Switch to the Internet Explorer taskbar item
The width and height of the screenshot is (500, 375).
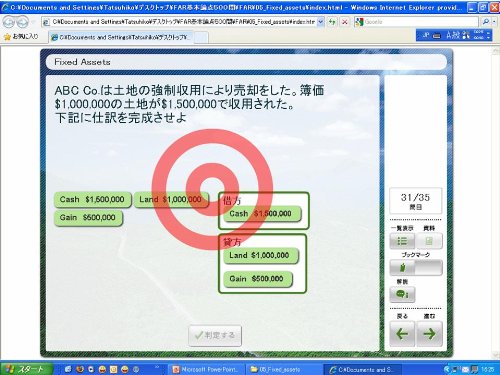click(362, 369)
